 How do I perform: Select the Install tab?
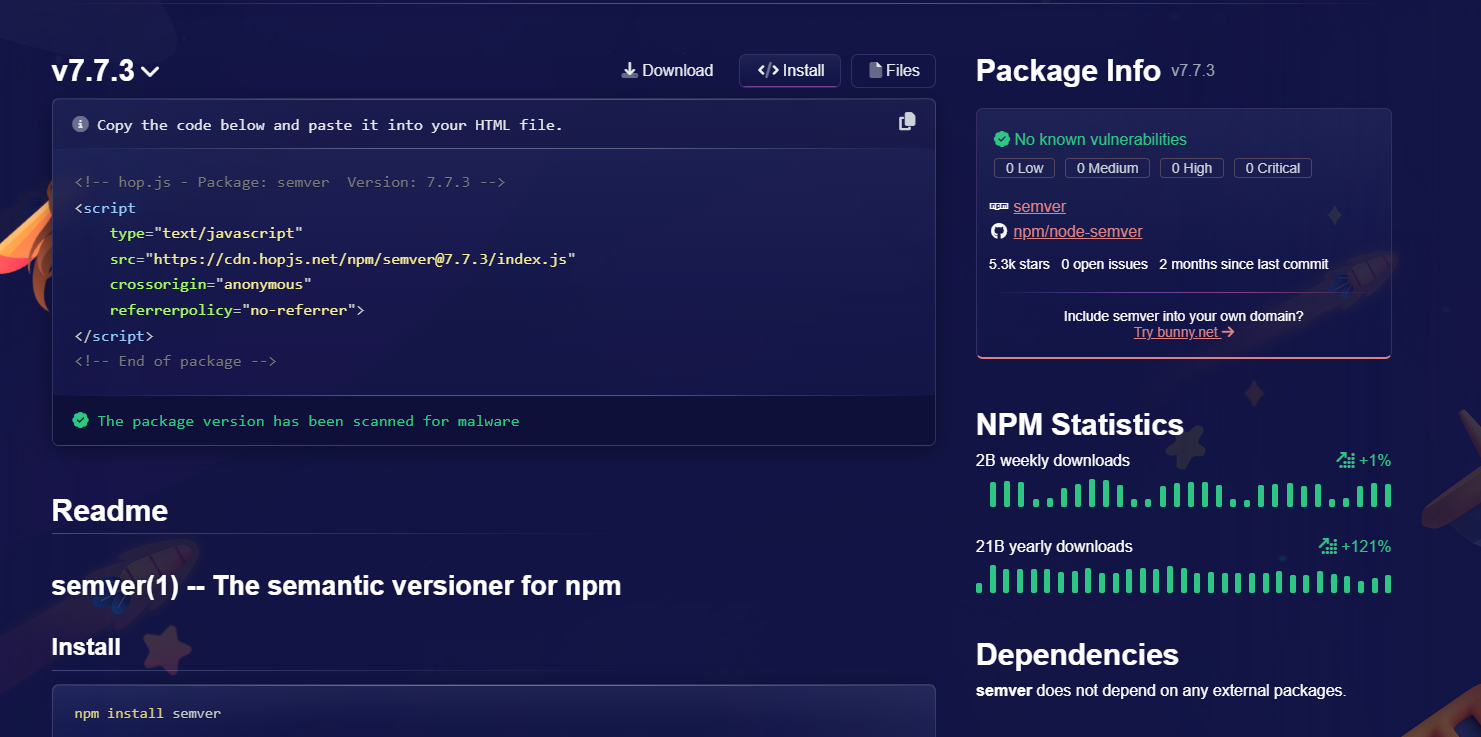(x=790, y=71)
